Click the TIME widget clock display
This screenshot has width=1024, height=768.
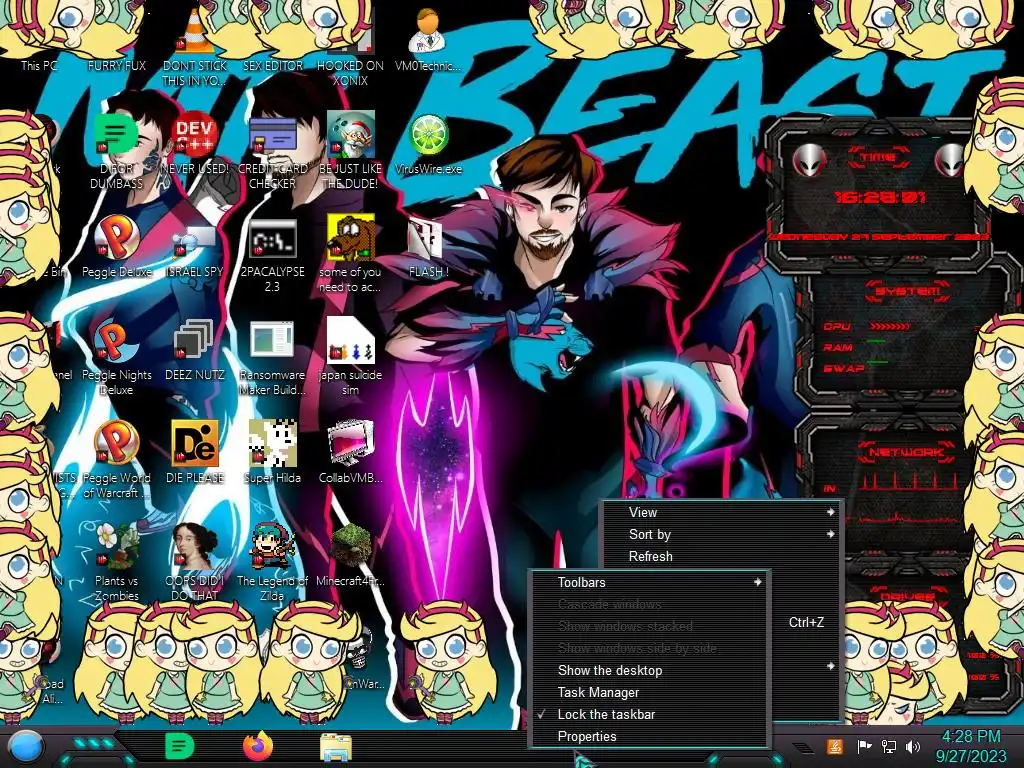[x=880, y=197]
